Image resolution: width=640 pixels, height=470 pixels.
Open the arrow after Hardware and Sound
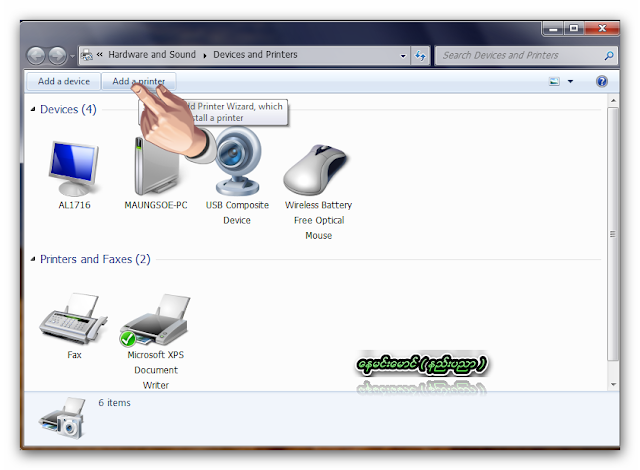[205, 55]
